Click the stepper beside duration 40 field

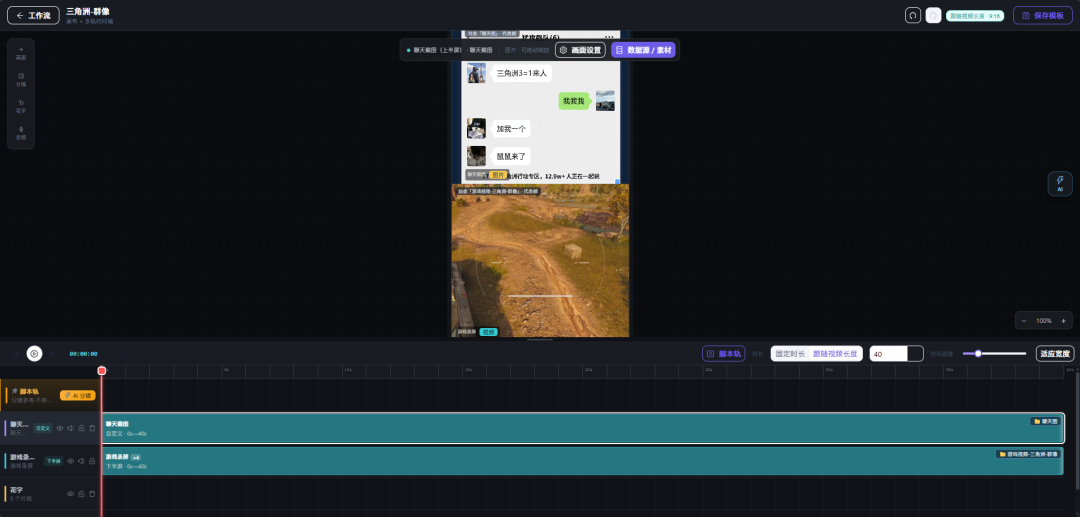pyautogui.click(x=915, y=354)
